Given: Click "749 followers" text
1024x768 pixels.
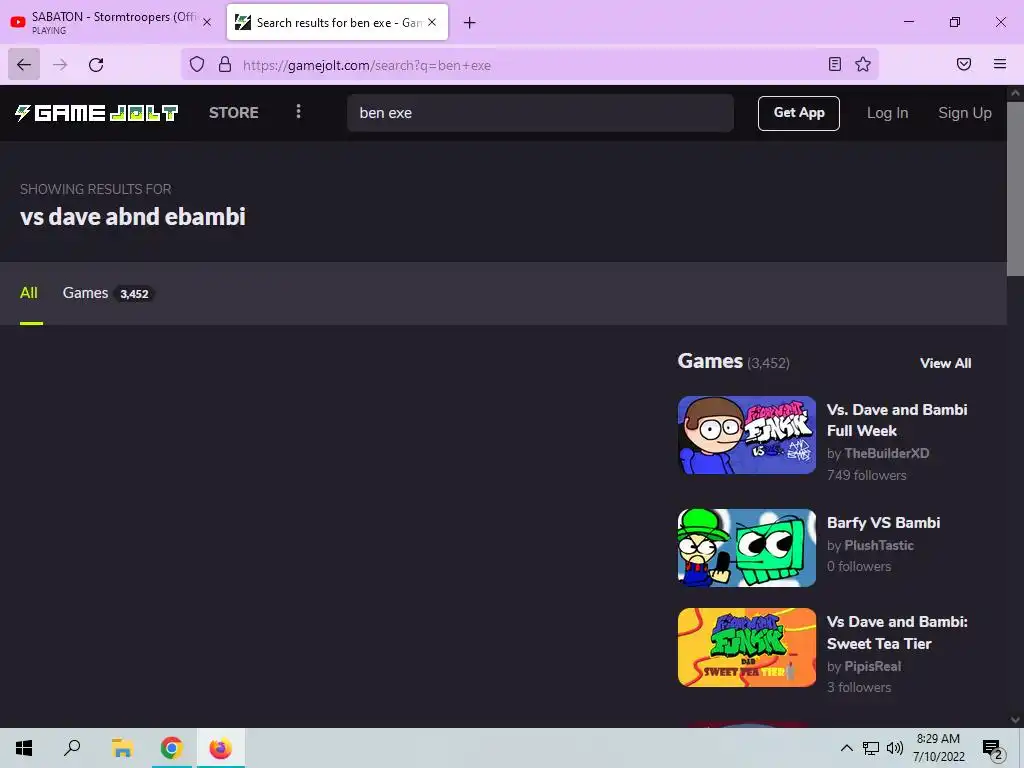Looking at the screenshot, I should tap(867, 475).
